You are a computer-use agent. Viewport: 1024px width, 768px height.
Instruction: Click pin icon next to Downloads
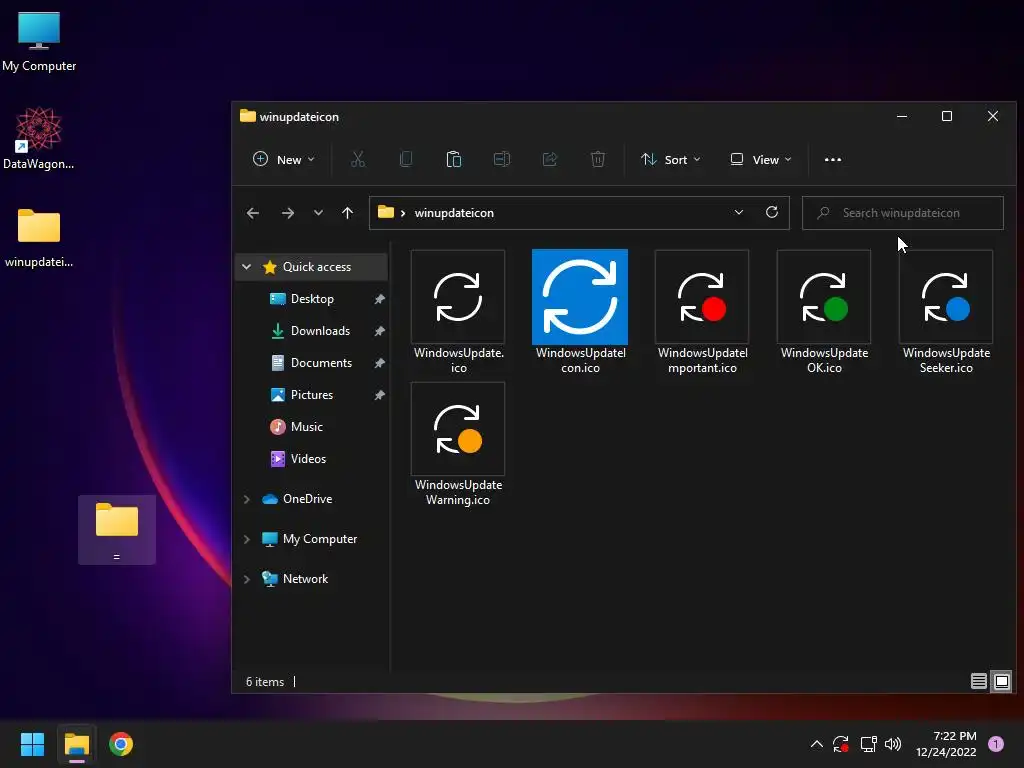(x=379, y=331)
